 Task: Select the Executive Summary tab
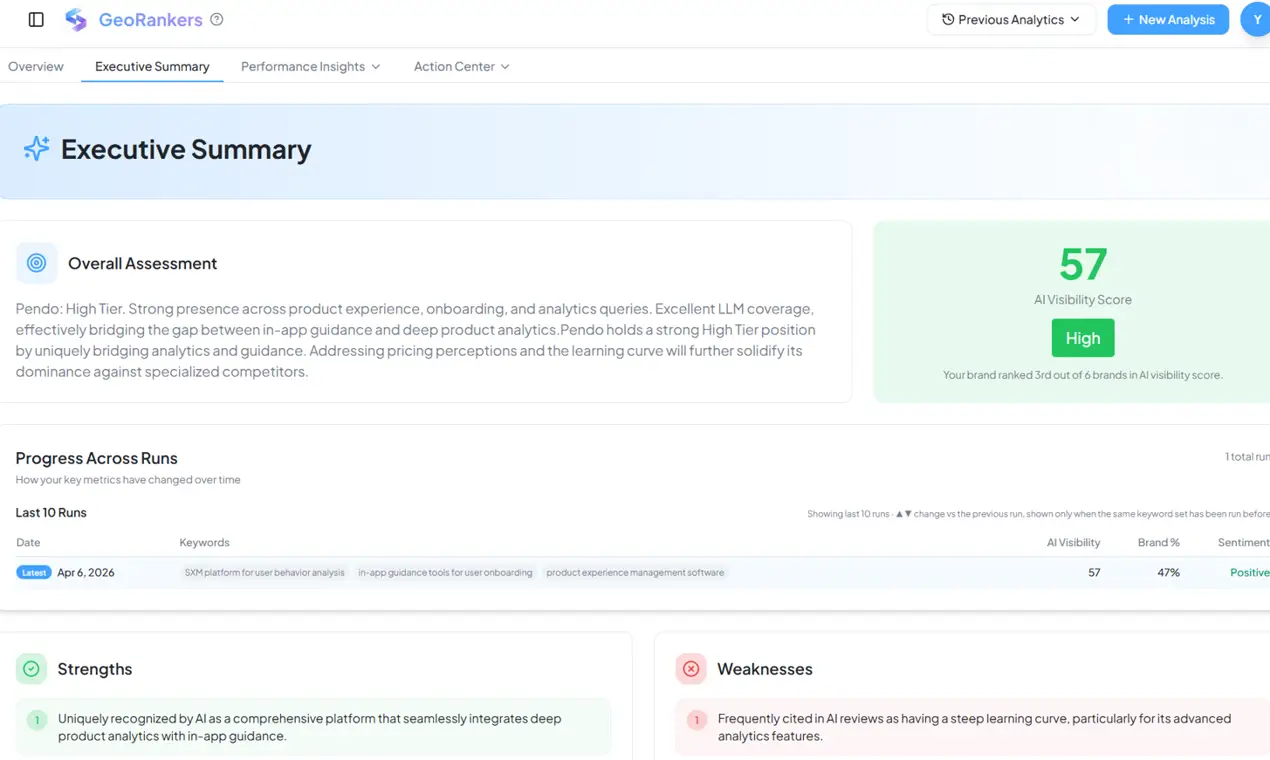152,66
